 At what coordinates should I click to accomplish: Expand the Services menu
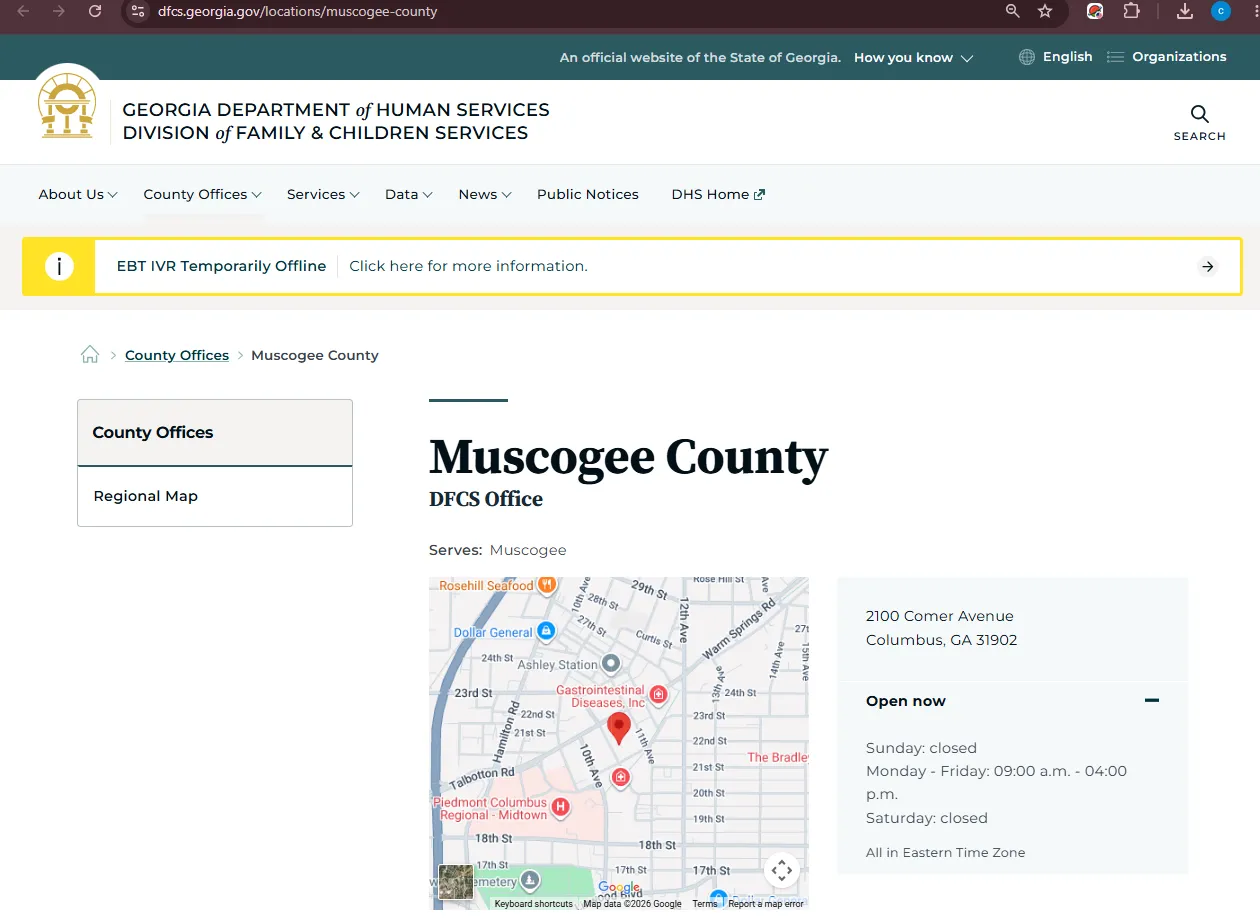click(x=323, y=194)
